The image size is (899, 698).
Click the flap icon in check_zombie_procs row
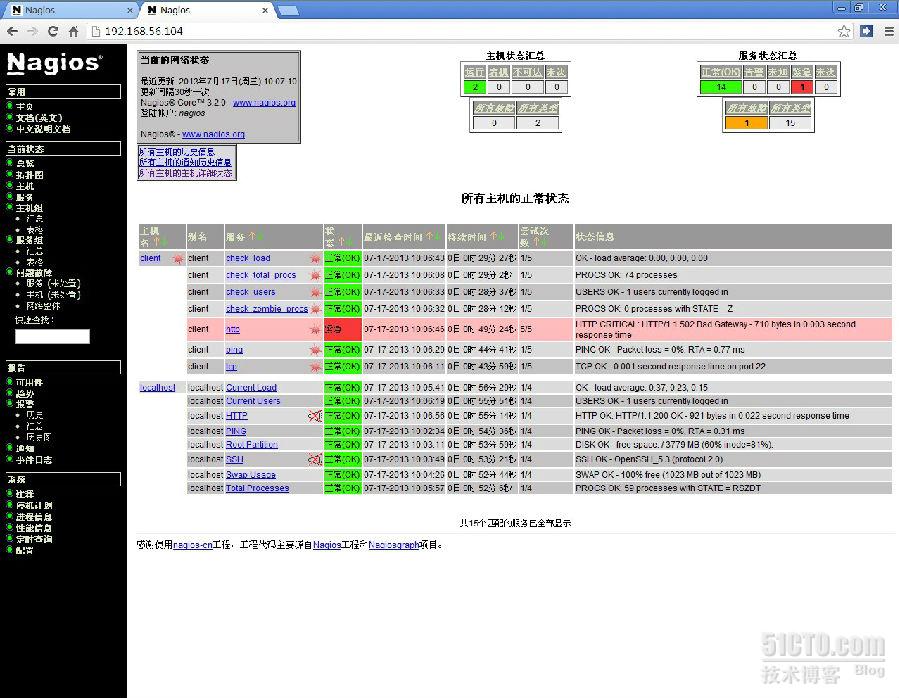tap(315, 309)
